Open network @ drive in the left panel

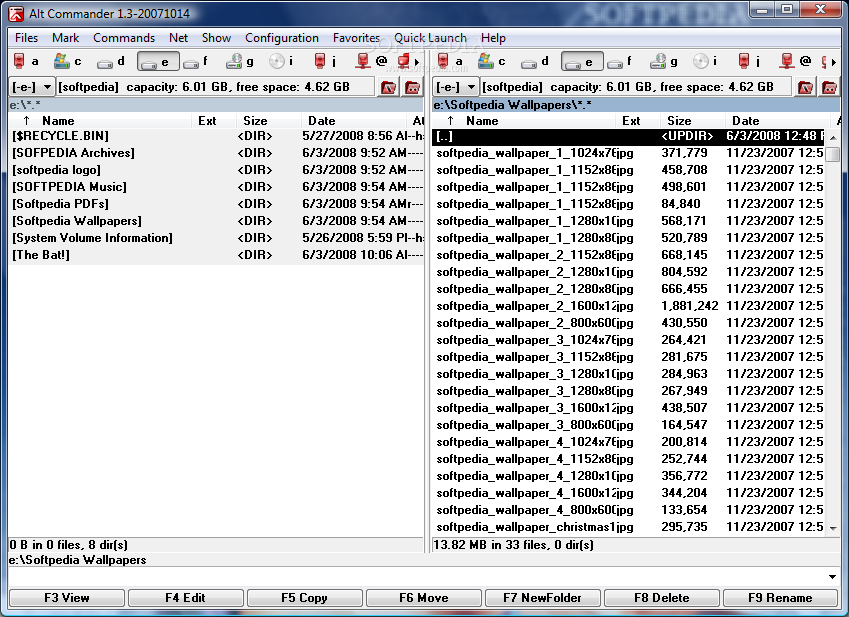372,61
